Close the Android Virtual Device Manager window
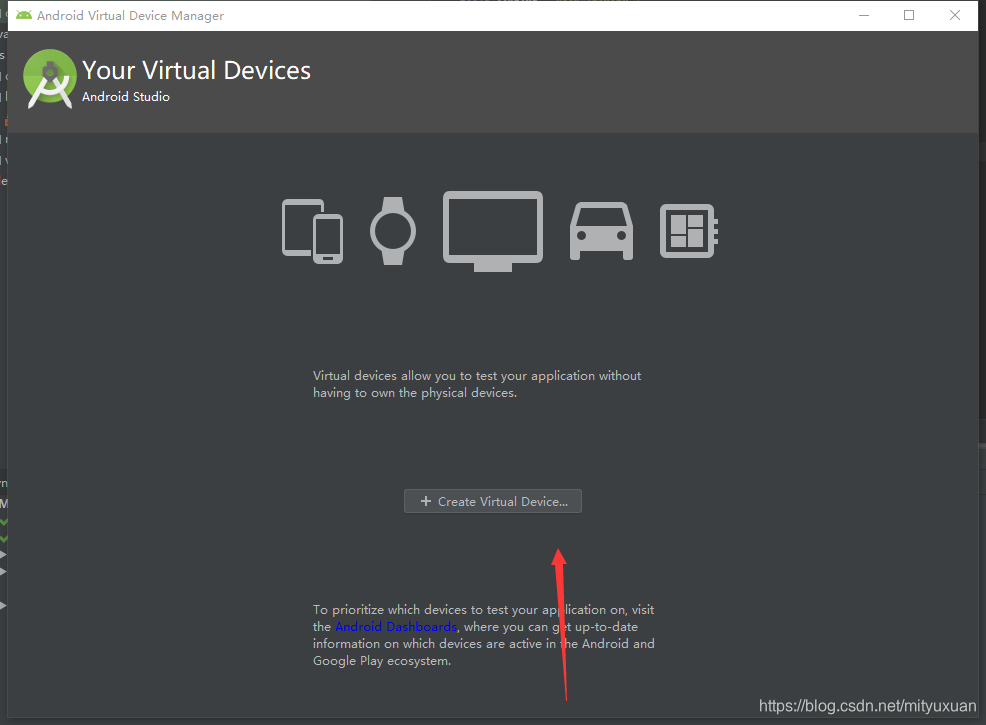986x725 pixels. coord(955,15)
